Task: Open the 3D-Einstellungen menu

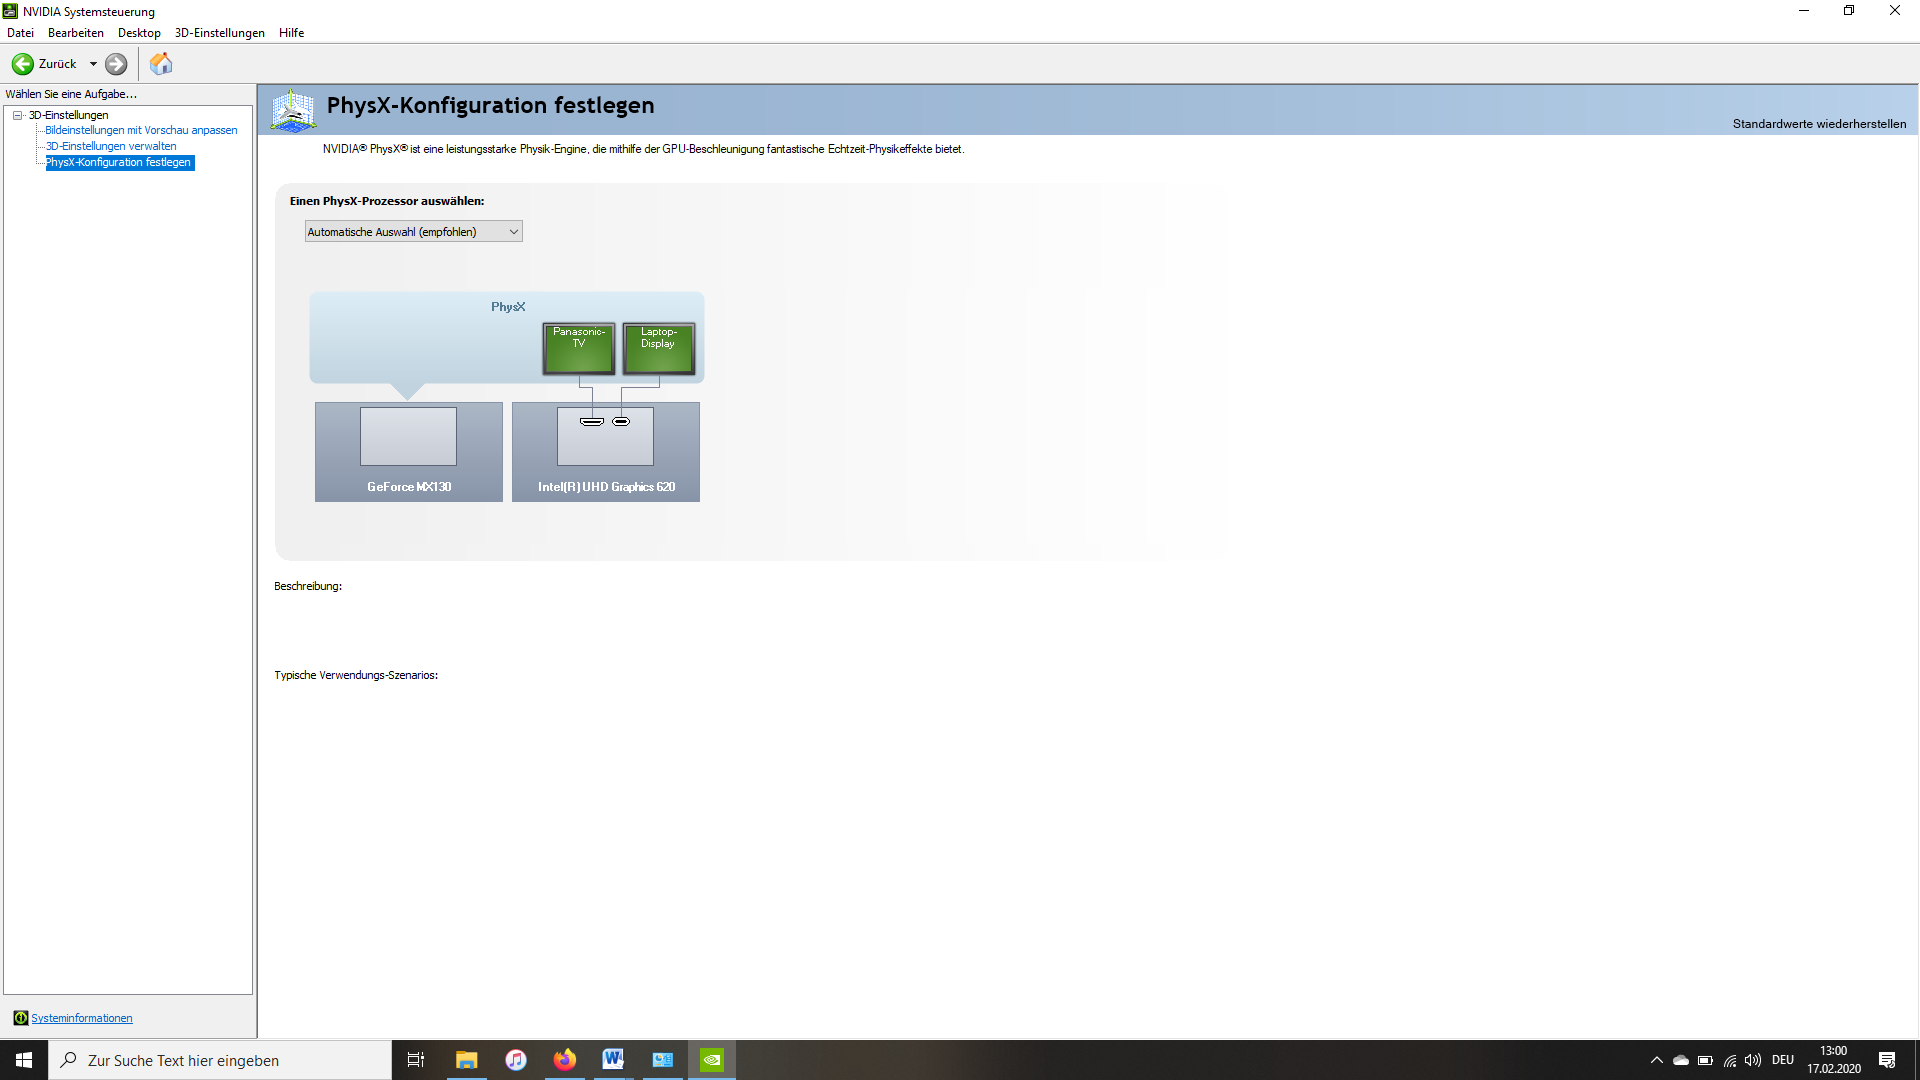Action: 219,33
